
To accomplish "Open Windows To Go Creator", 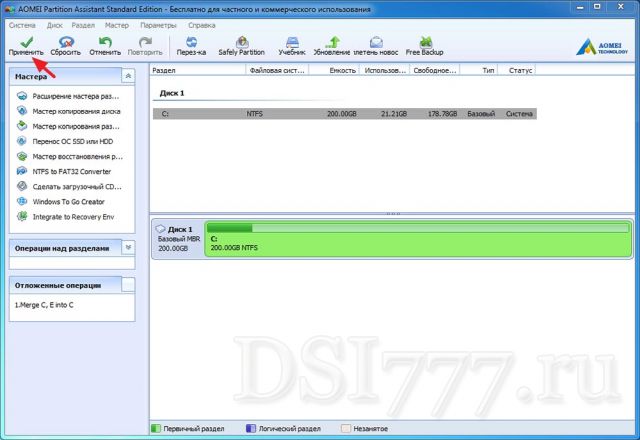I will tap(69, 202).
